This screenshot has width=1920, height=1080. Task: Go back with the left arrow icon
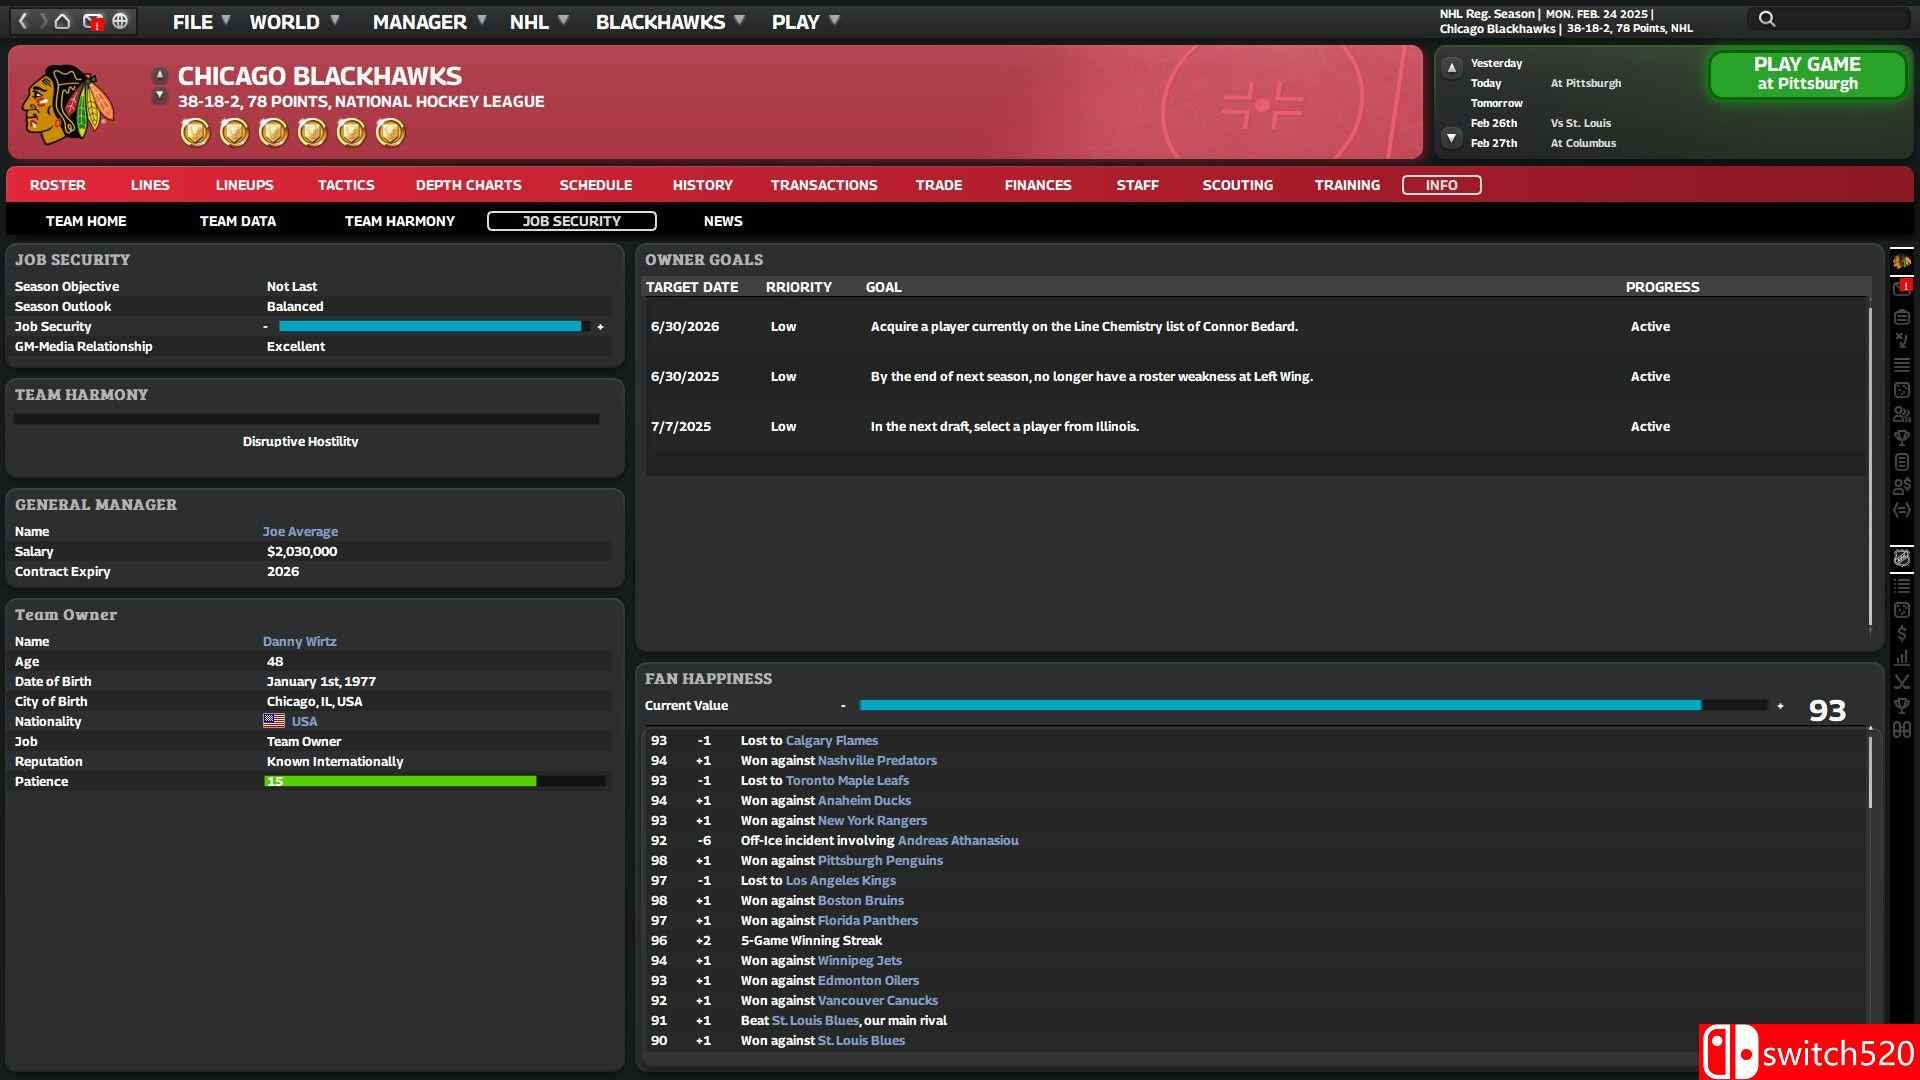pyautogui.click(x=23, y=21)
